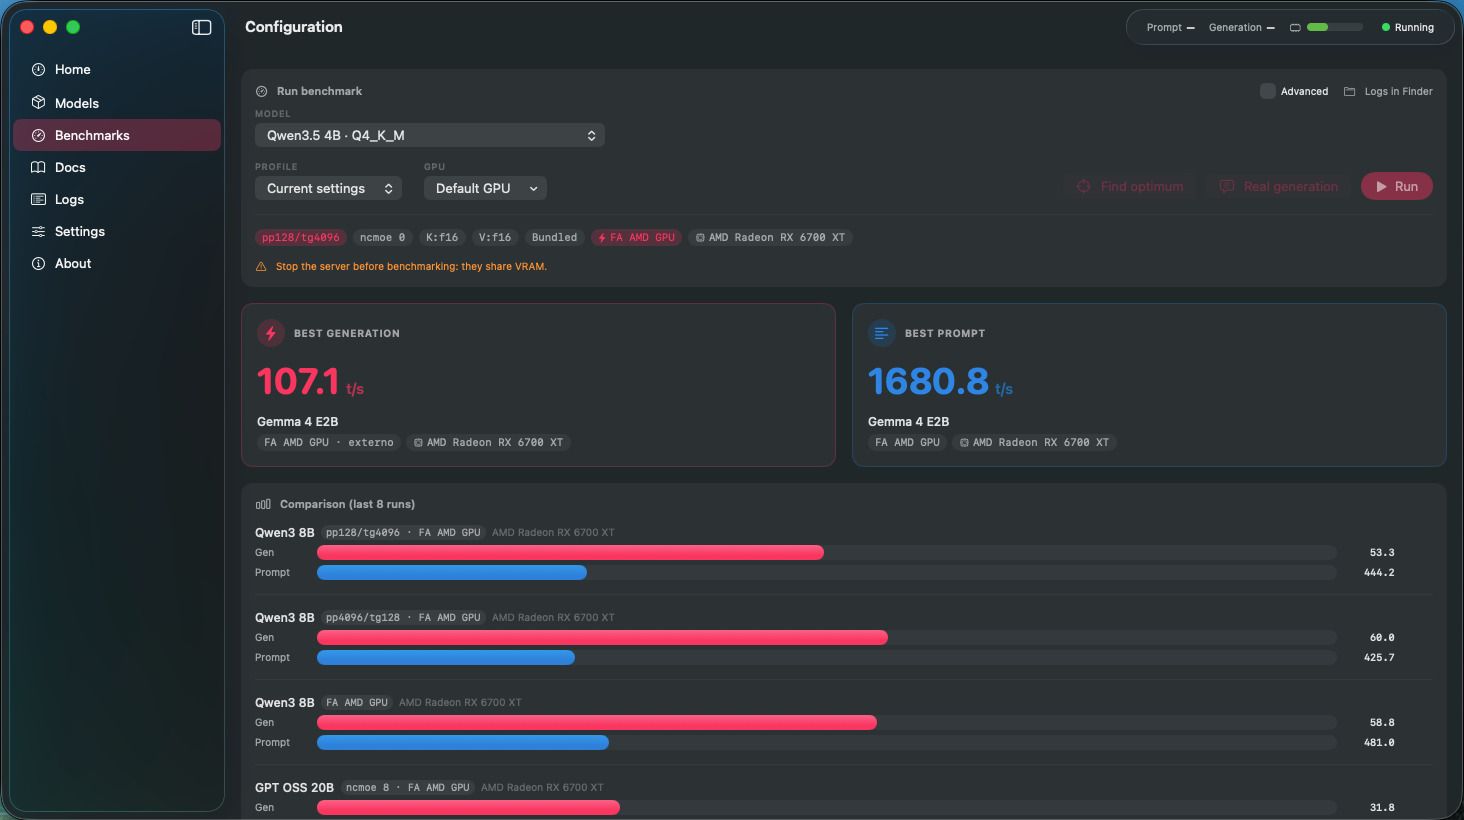Click the Find optimum button
Screen dimensions: 1464x820
[1129, 186]
